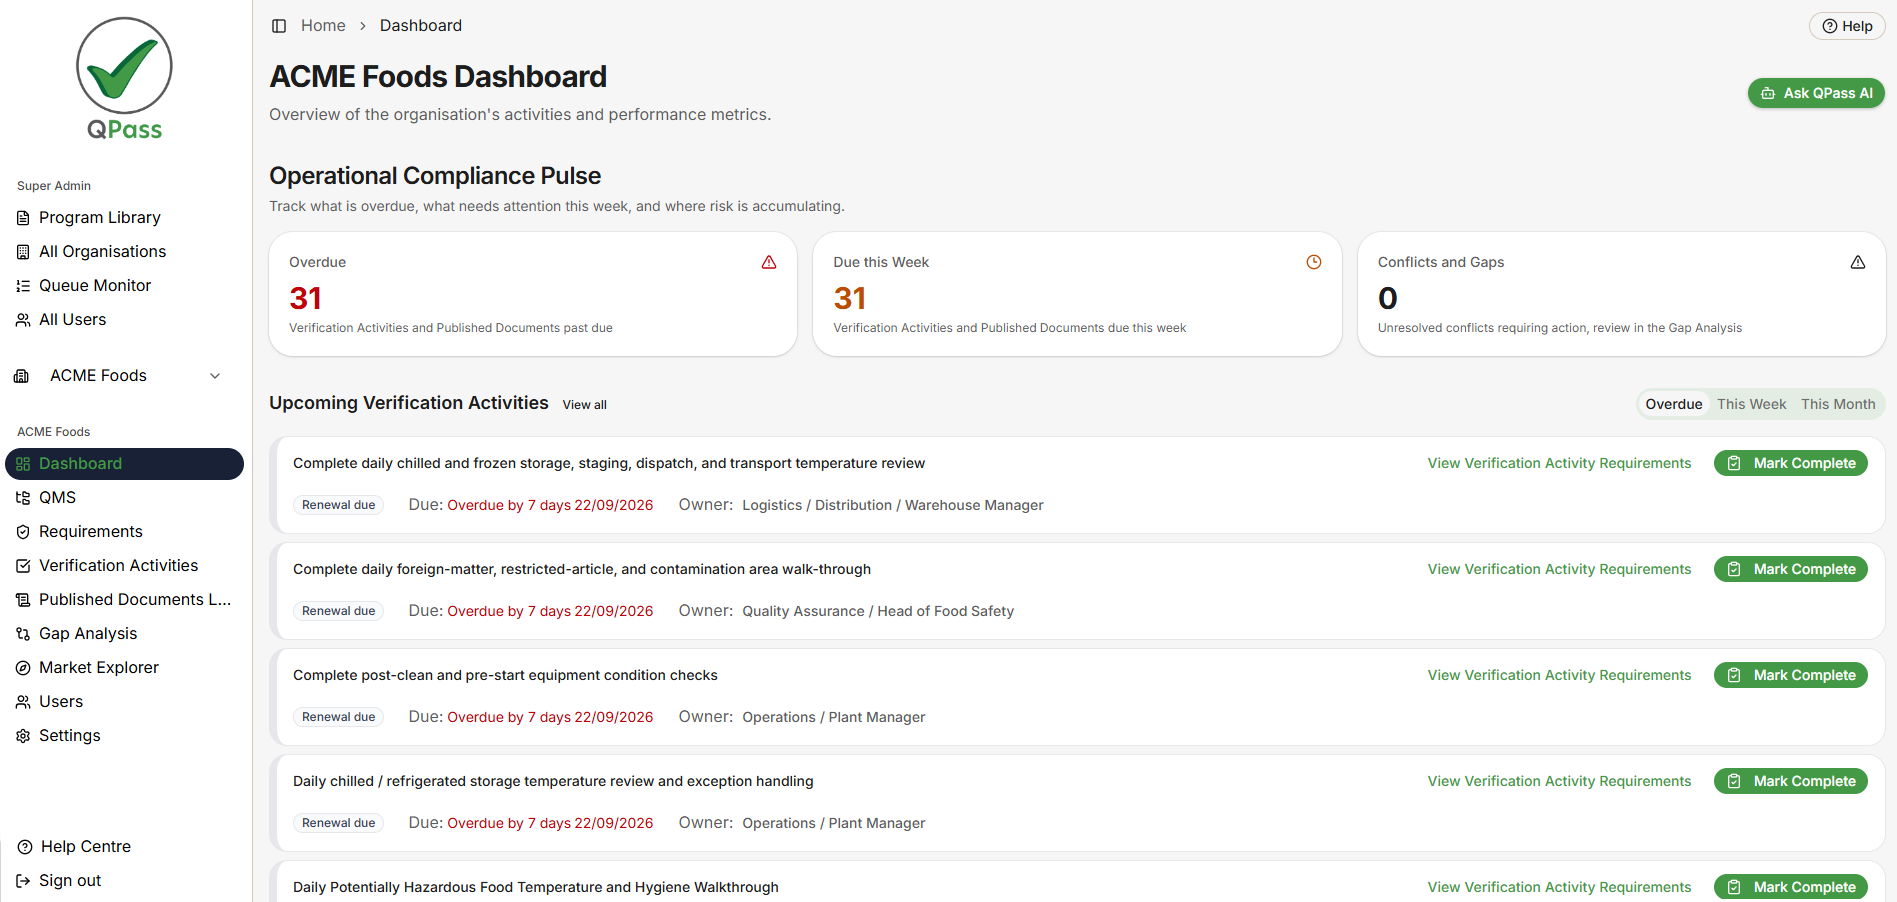
Task: Click the Verification Activities checkbox icon
Action: (x=23, y=566)
